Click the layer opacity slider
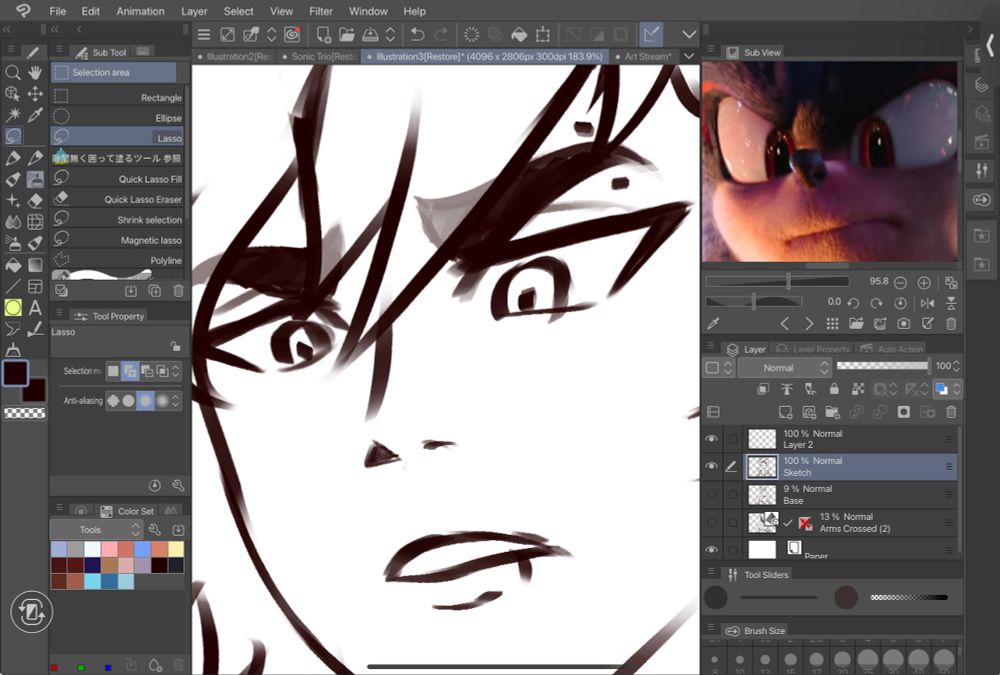The image size is (1000, 675). tap(882, 366)
